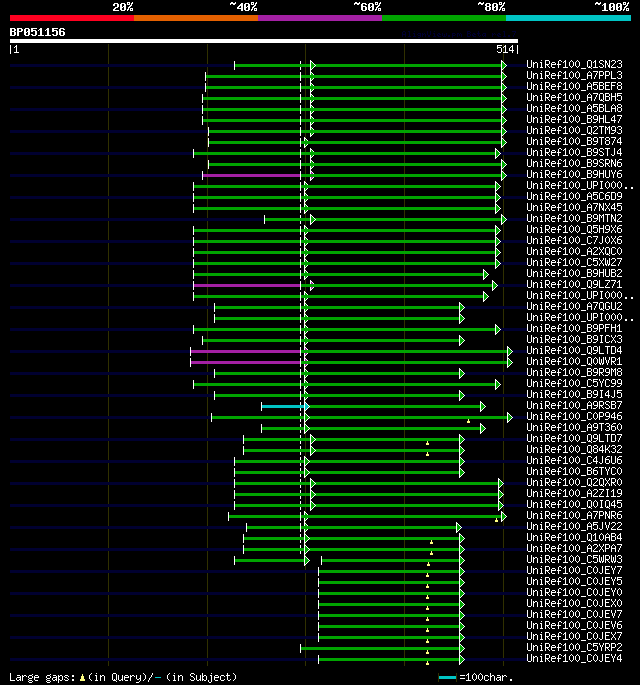
Task: Open the UniRef100_Q2QXR0 entry
Action: click(x=574, y=482)
